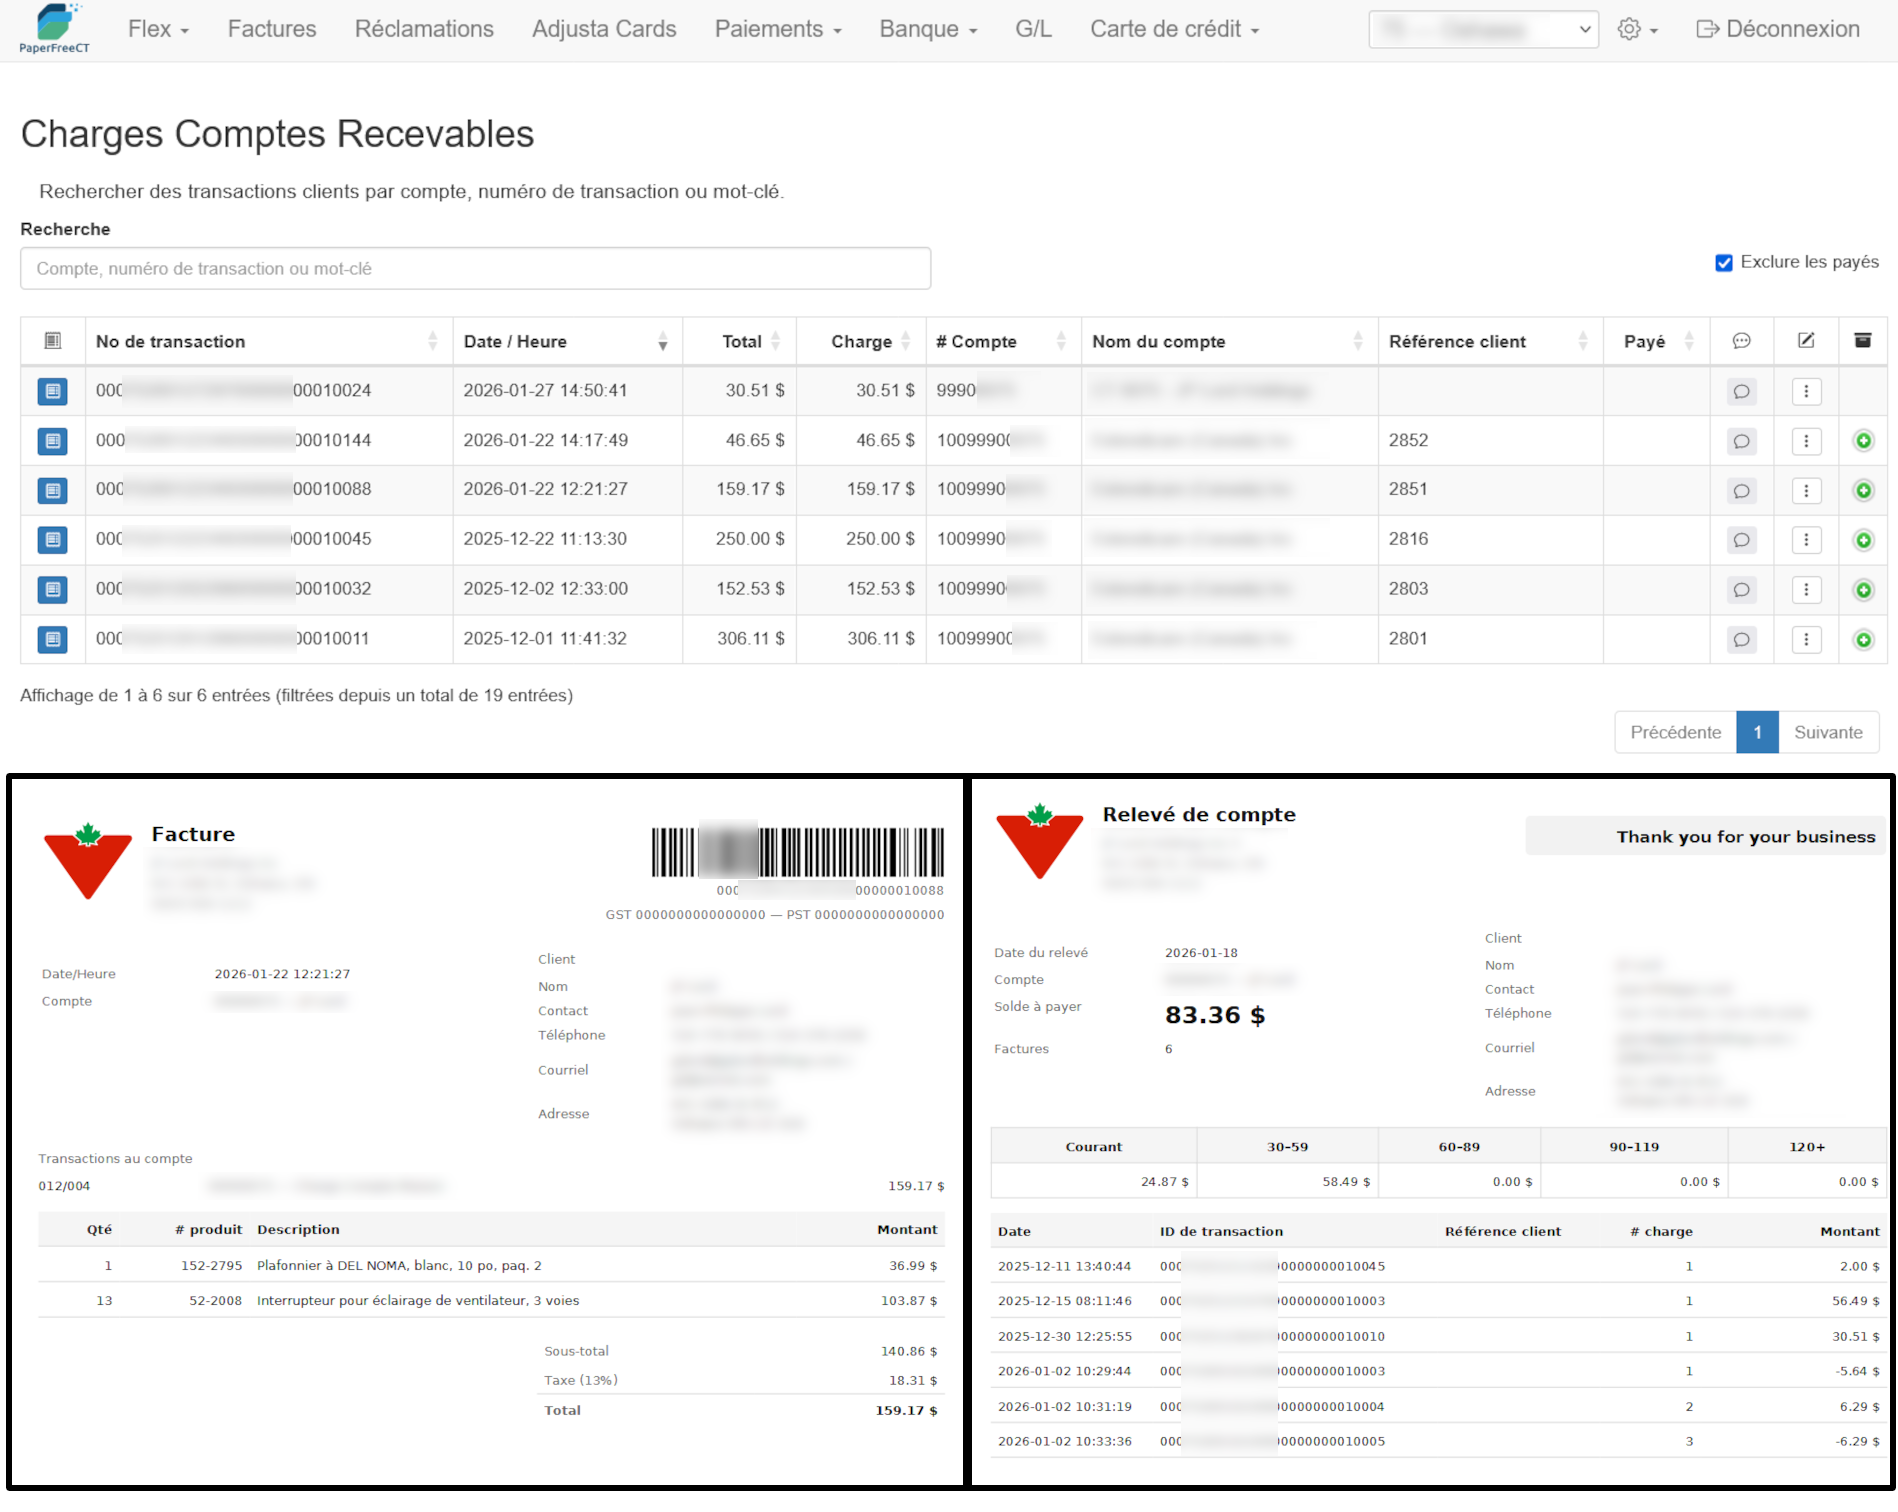Click the Recherche search input field
Viewport: 1898px width, 1512px height.
coord(475,269)
